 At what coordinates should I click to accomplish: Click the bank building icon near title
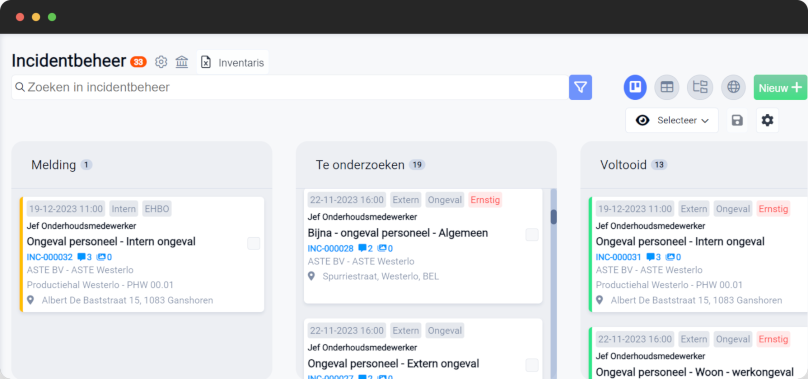pos(181,62)
